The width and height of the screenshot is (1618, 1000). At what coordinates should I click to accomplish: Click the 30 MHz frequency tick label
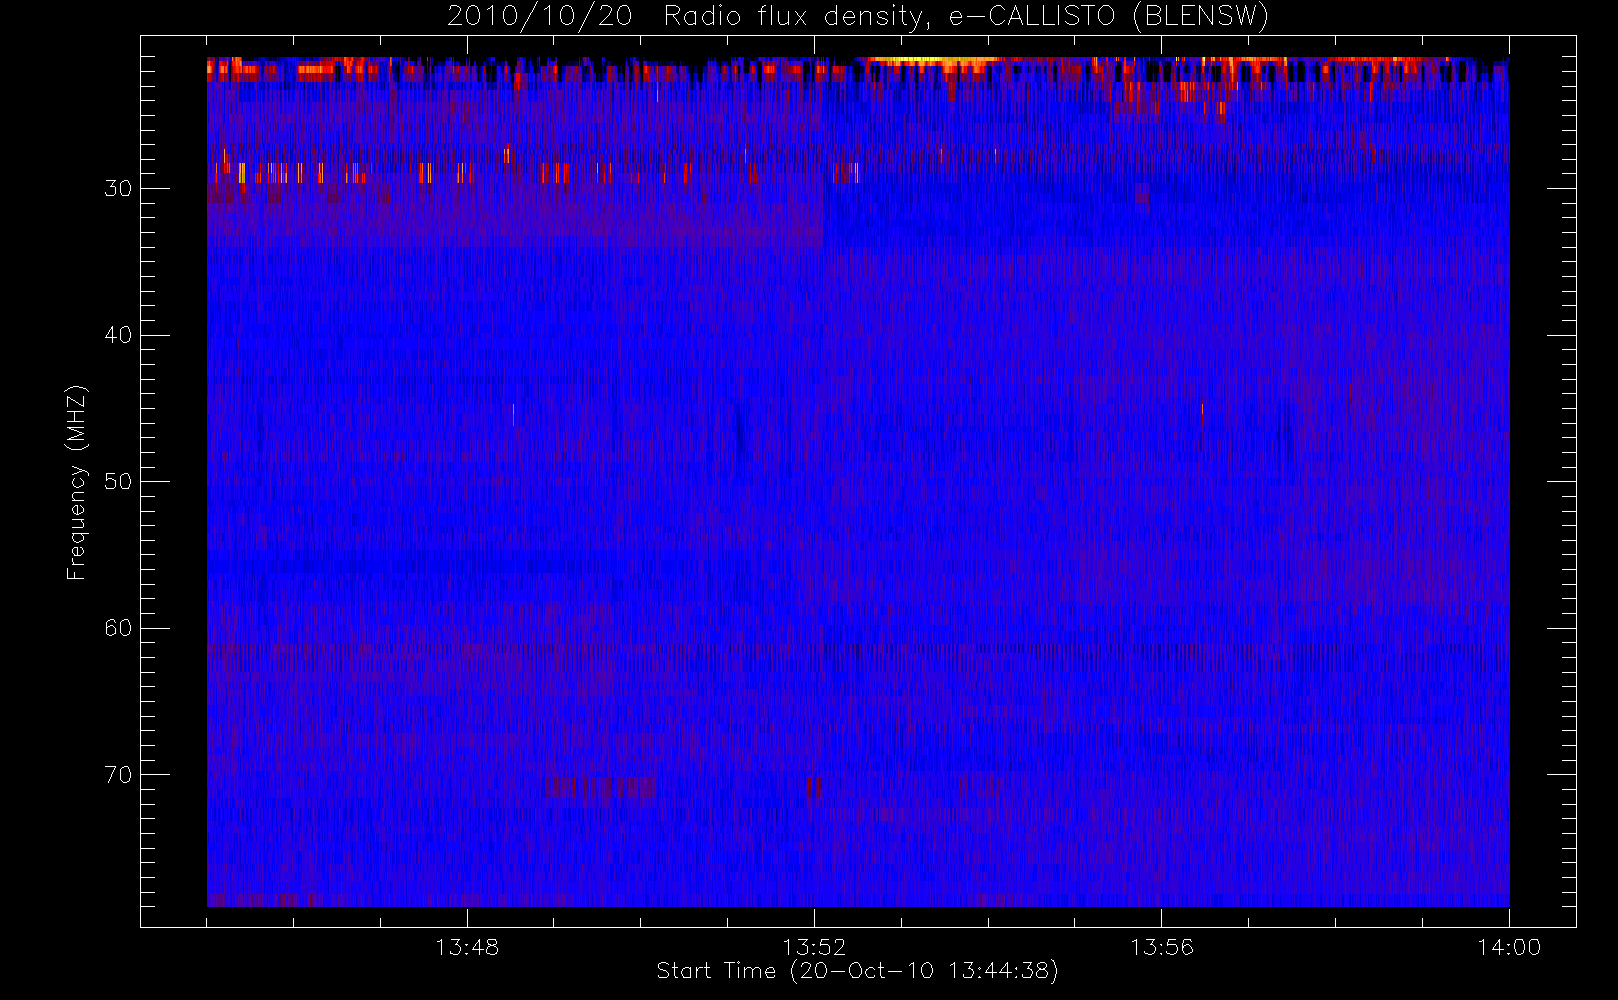pyautogui.click(x=118, y=188)
